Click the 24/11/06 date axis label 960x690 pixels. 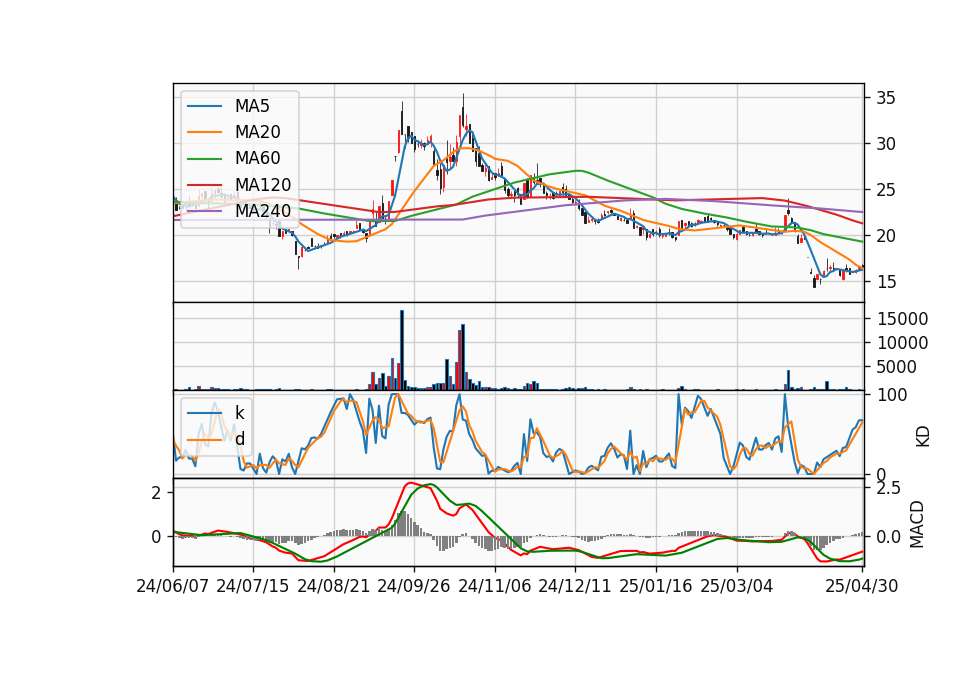[x=495, y=586]
